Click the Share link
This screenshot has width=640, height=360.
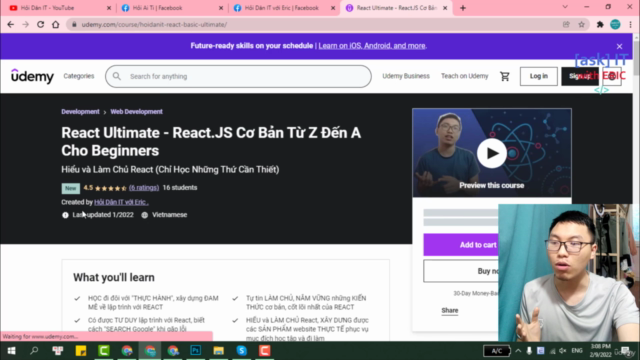click(x=450, y=311)
